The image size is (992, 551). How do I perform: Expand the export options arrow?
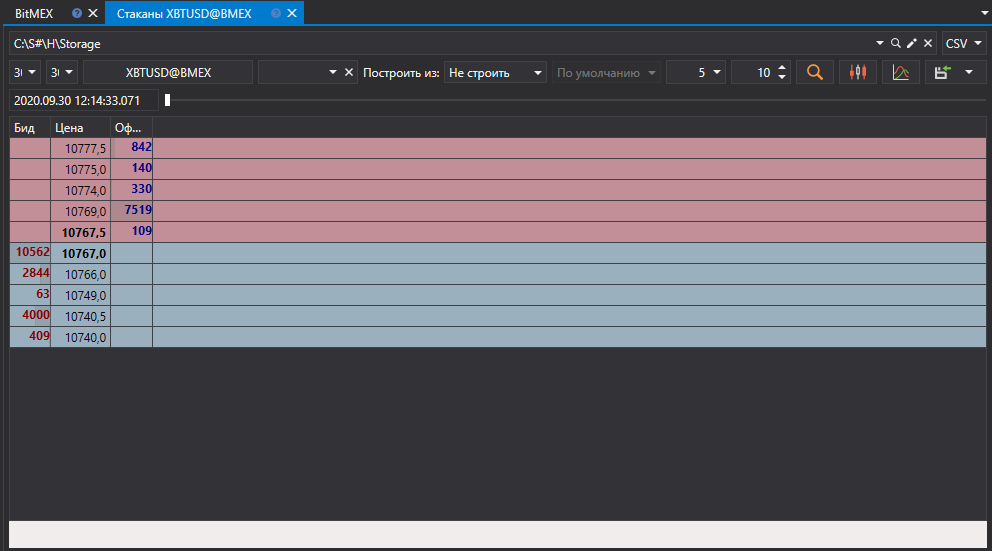(x=969, y=73)
